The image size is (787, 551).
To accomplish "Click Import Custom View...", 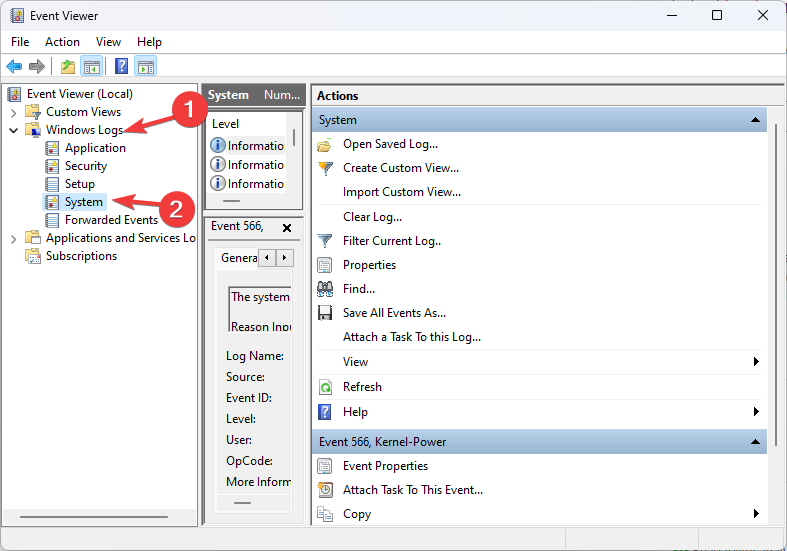I will [x=402, y=192].
